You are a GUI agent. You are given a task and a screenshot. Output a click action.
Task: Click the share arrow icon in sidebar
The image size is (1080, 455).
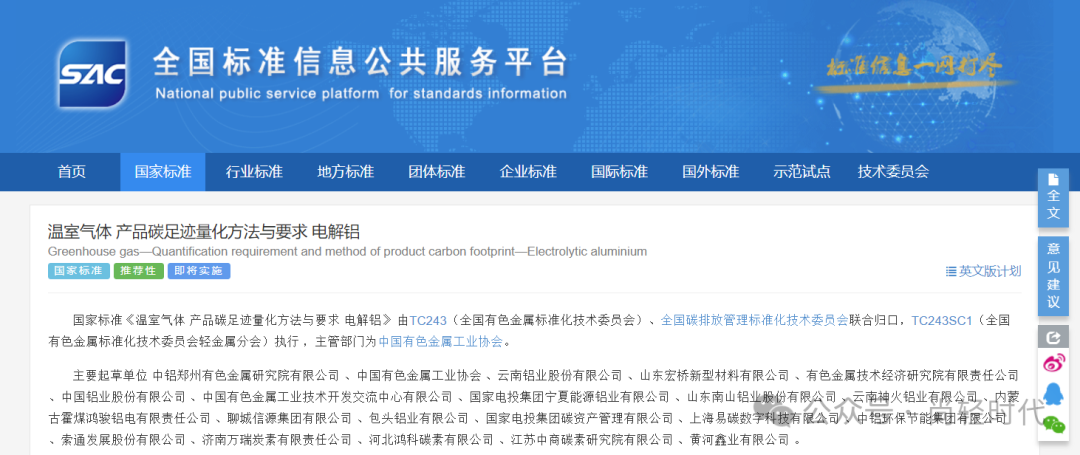point(1052,337)
